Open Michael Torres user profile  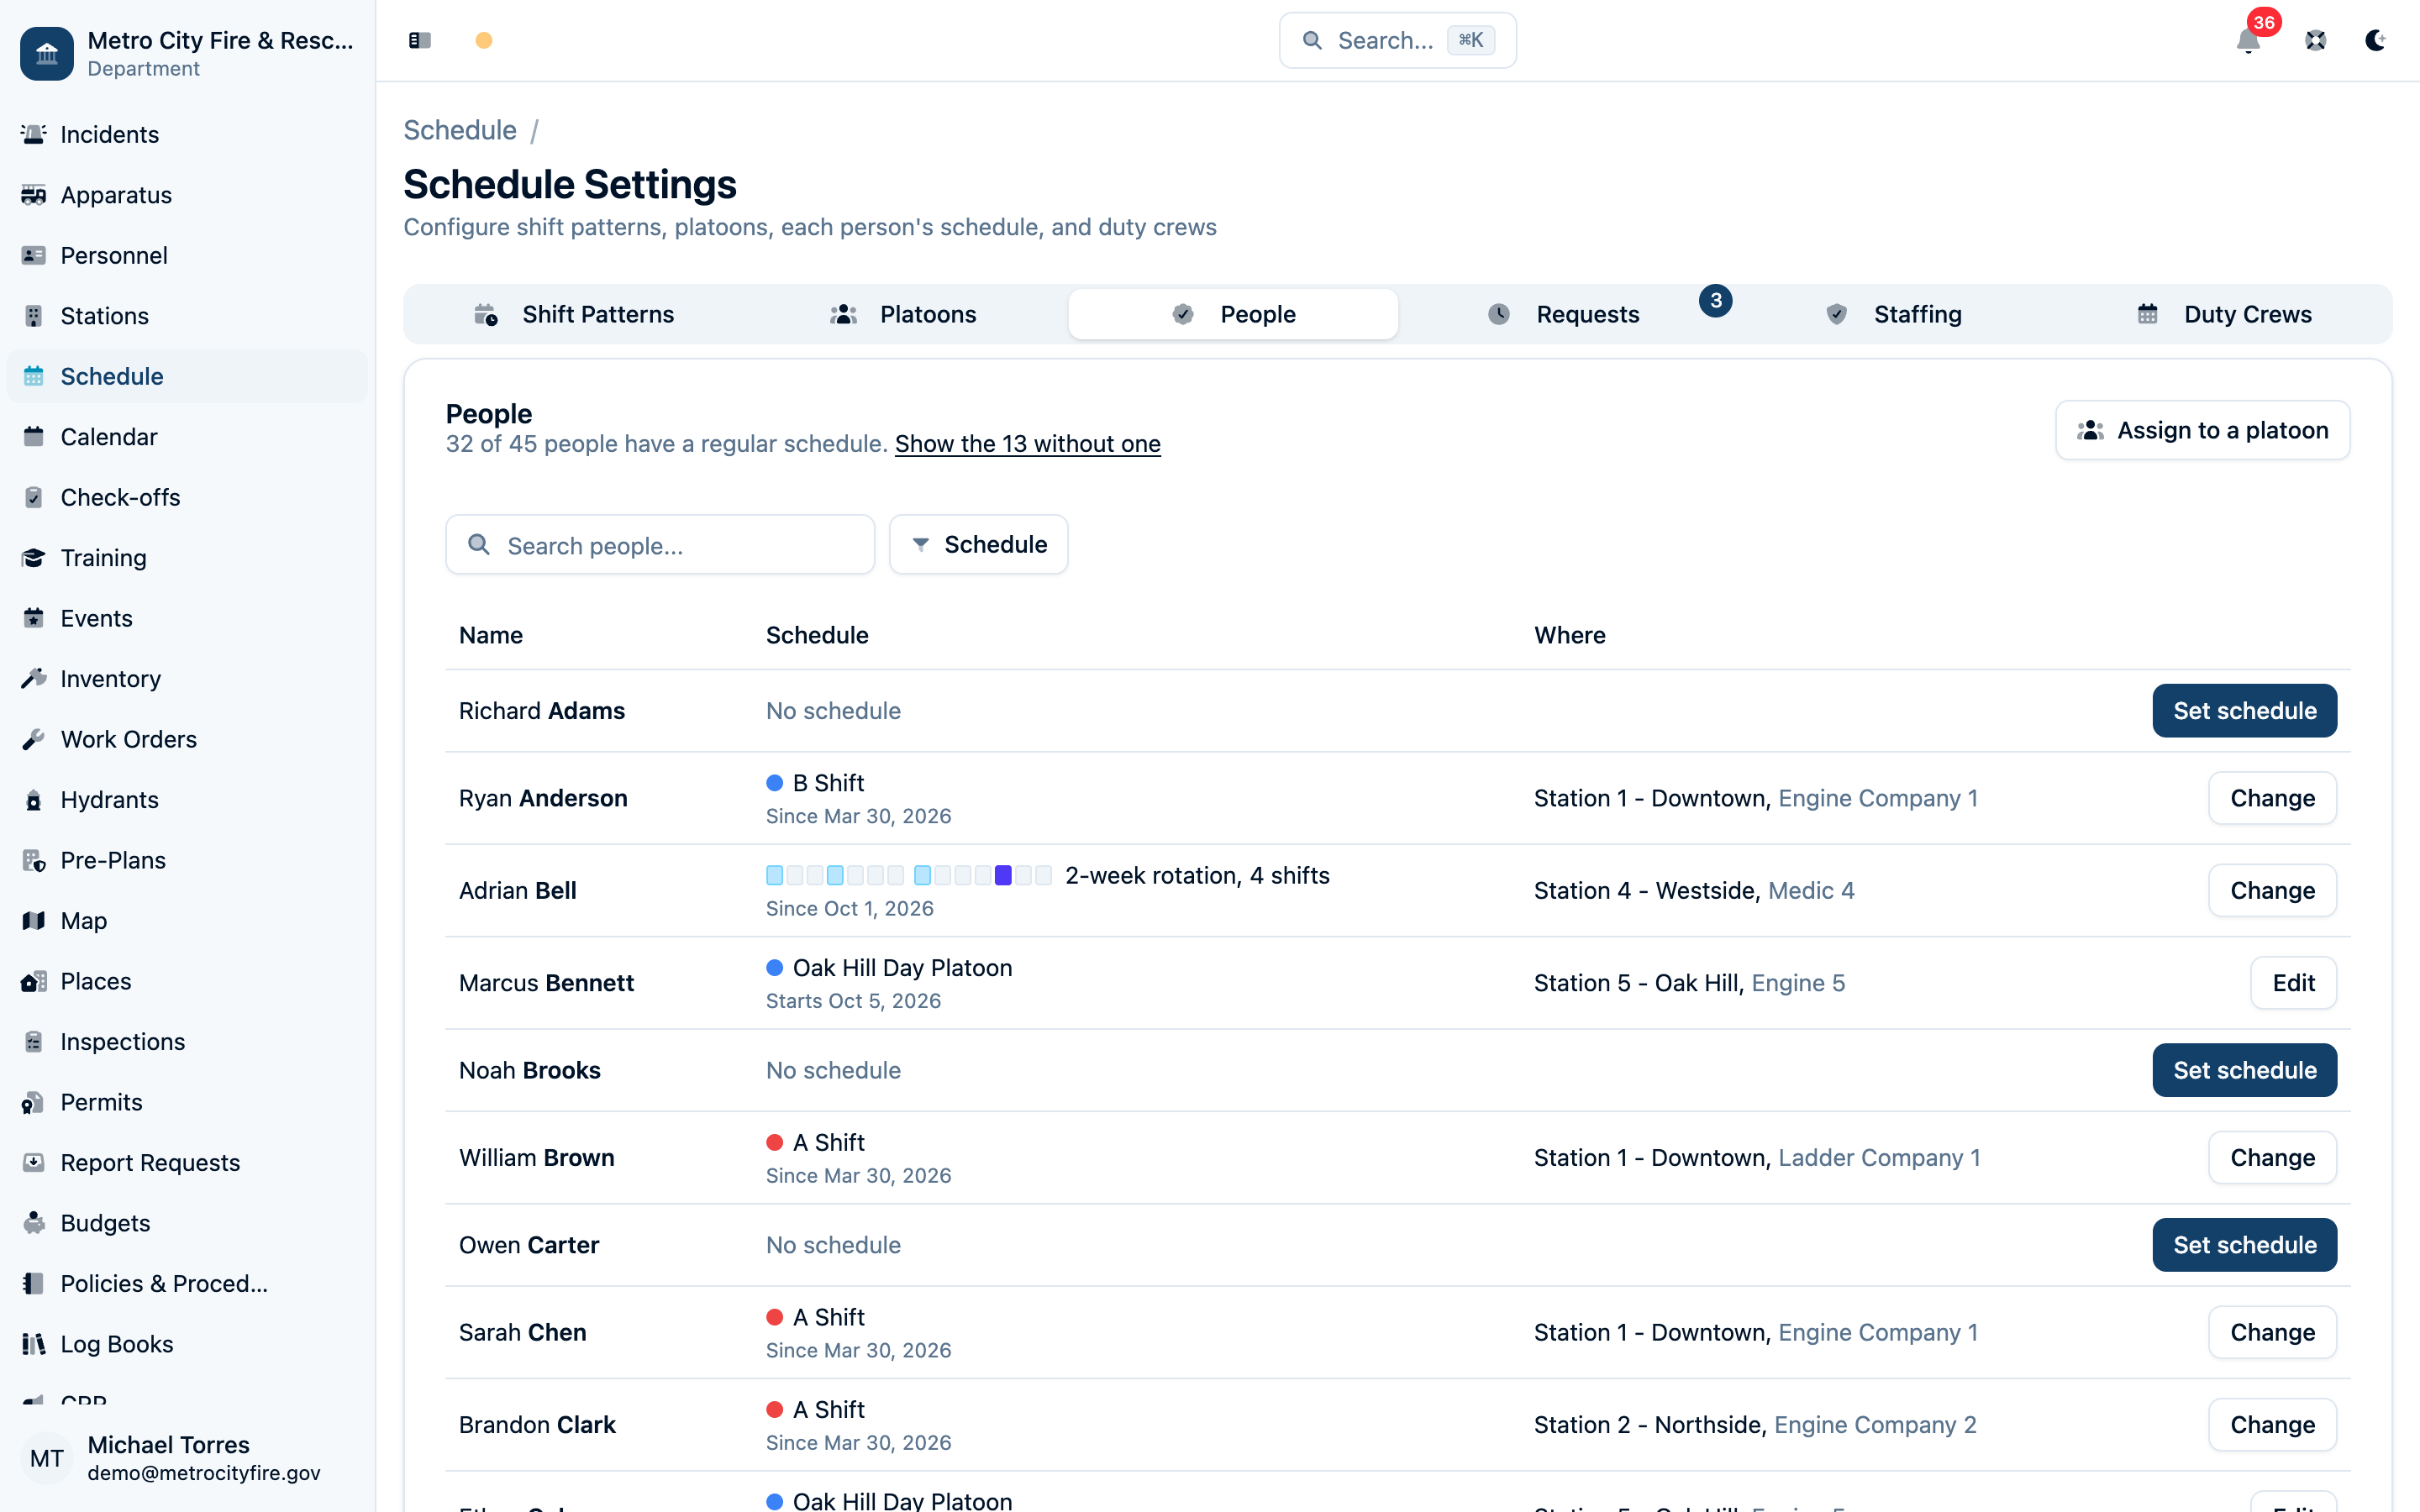187,1458
